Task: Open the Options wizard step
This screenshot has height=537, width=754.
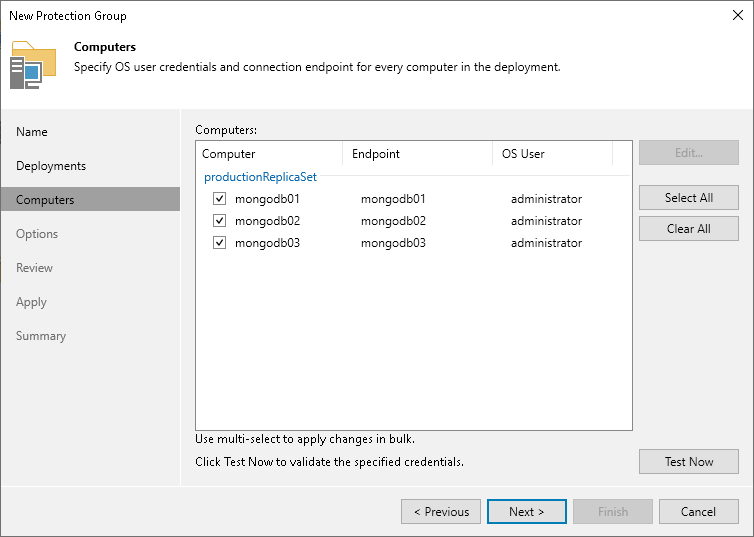Action: pos(37,234)
